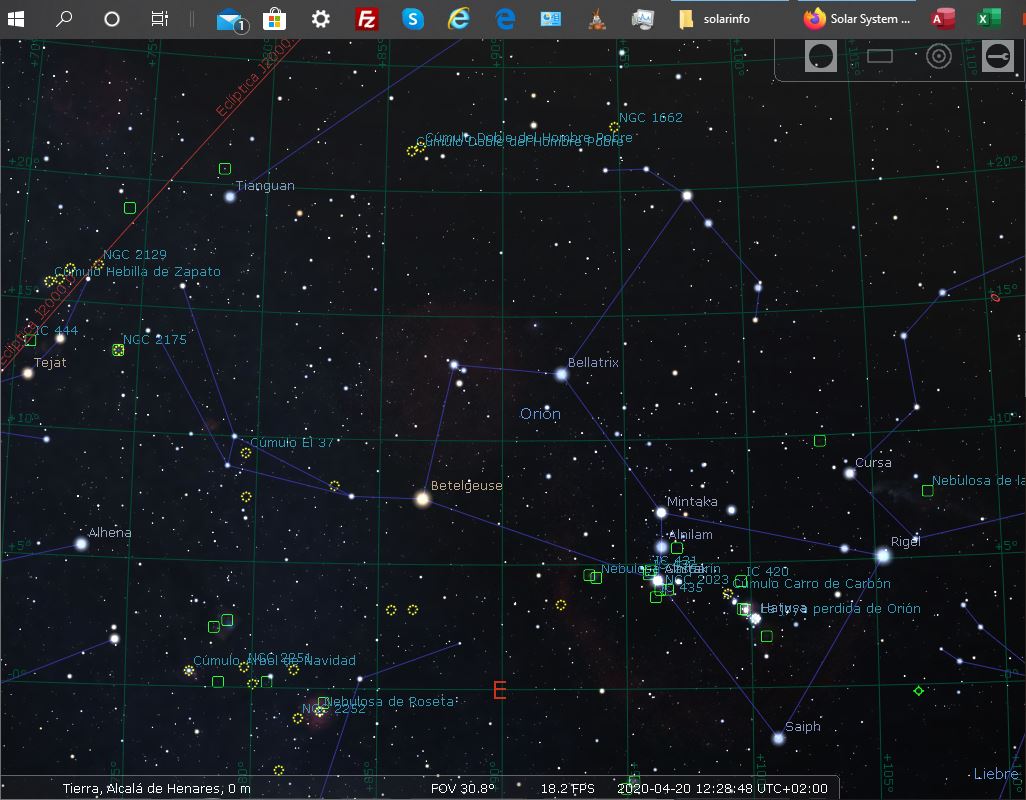Click the NGC 1662 cluster marker
1026x800 pixels.
[614, 127]
